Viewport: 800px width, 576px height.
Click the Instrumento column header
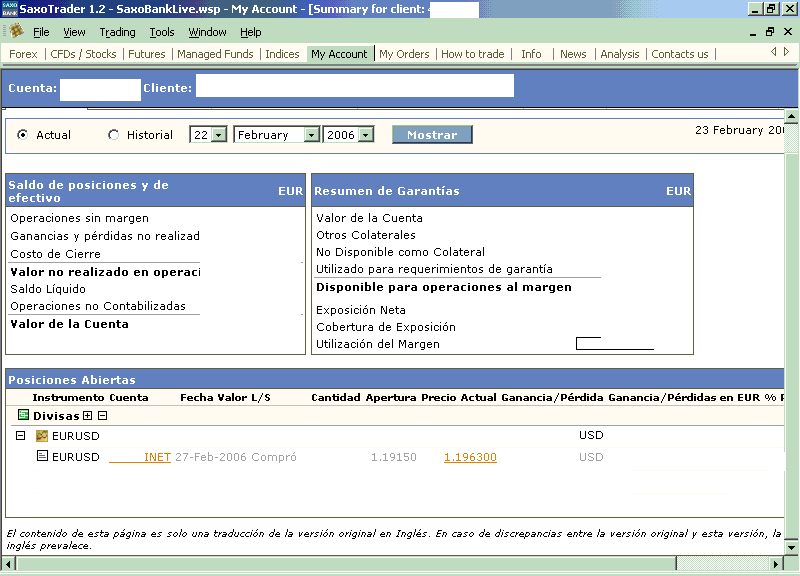click(x=68, y=397)
